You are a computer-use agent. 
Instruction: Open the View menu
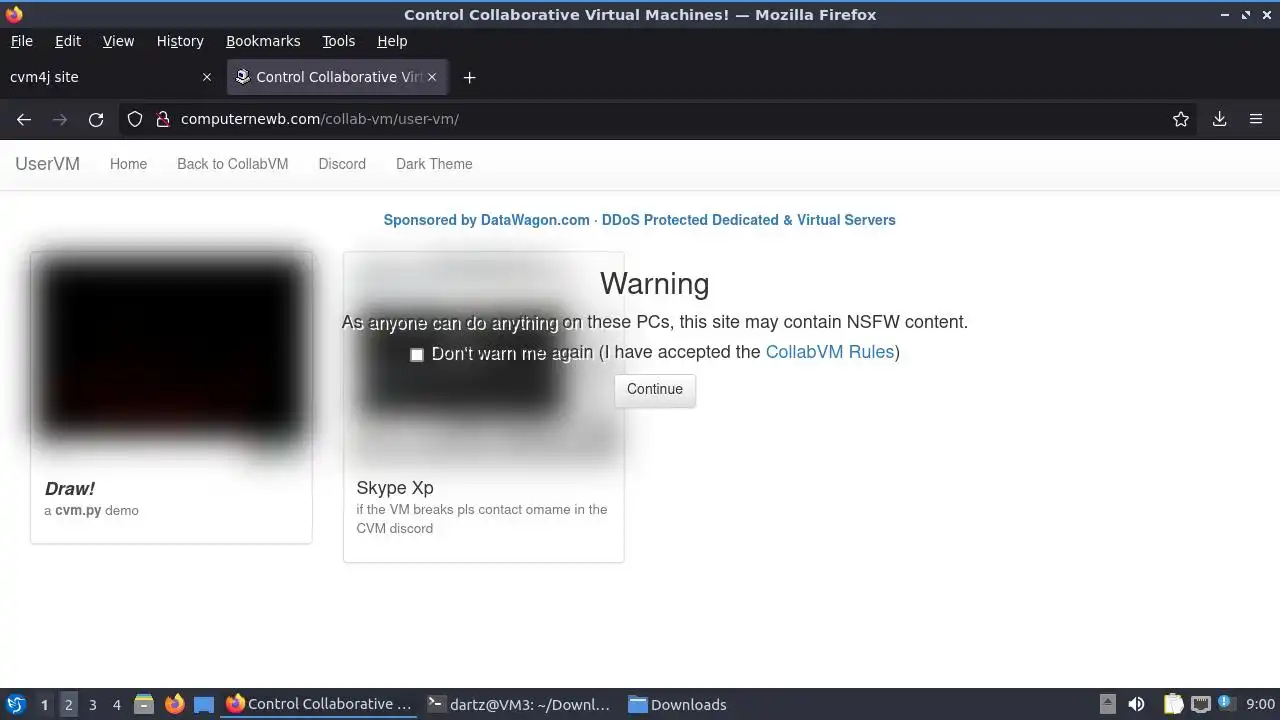pyautogui.click(x=118, y=41)
